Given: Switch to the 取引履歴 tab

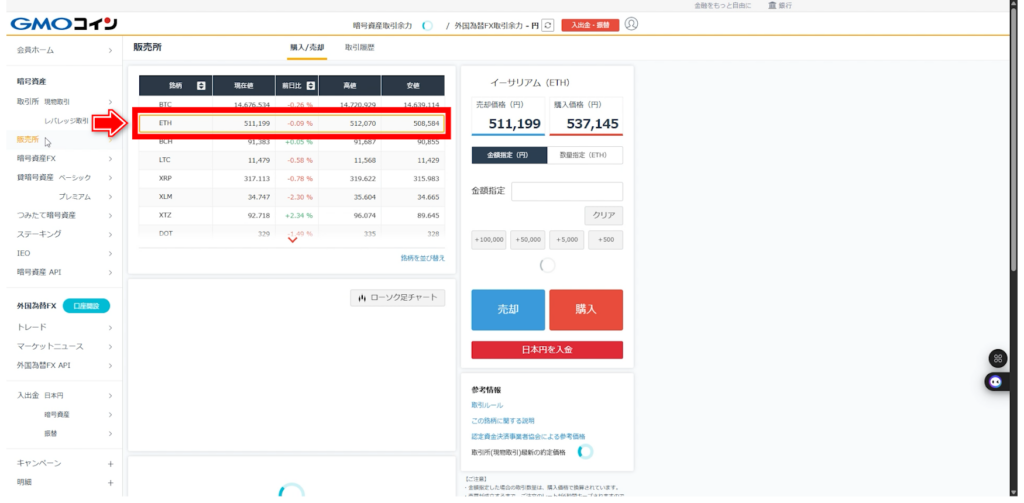Looking at the screenshot, I should click(361, 47).
